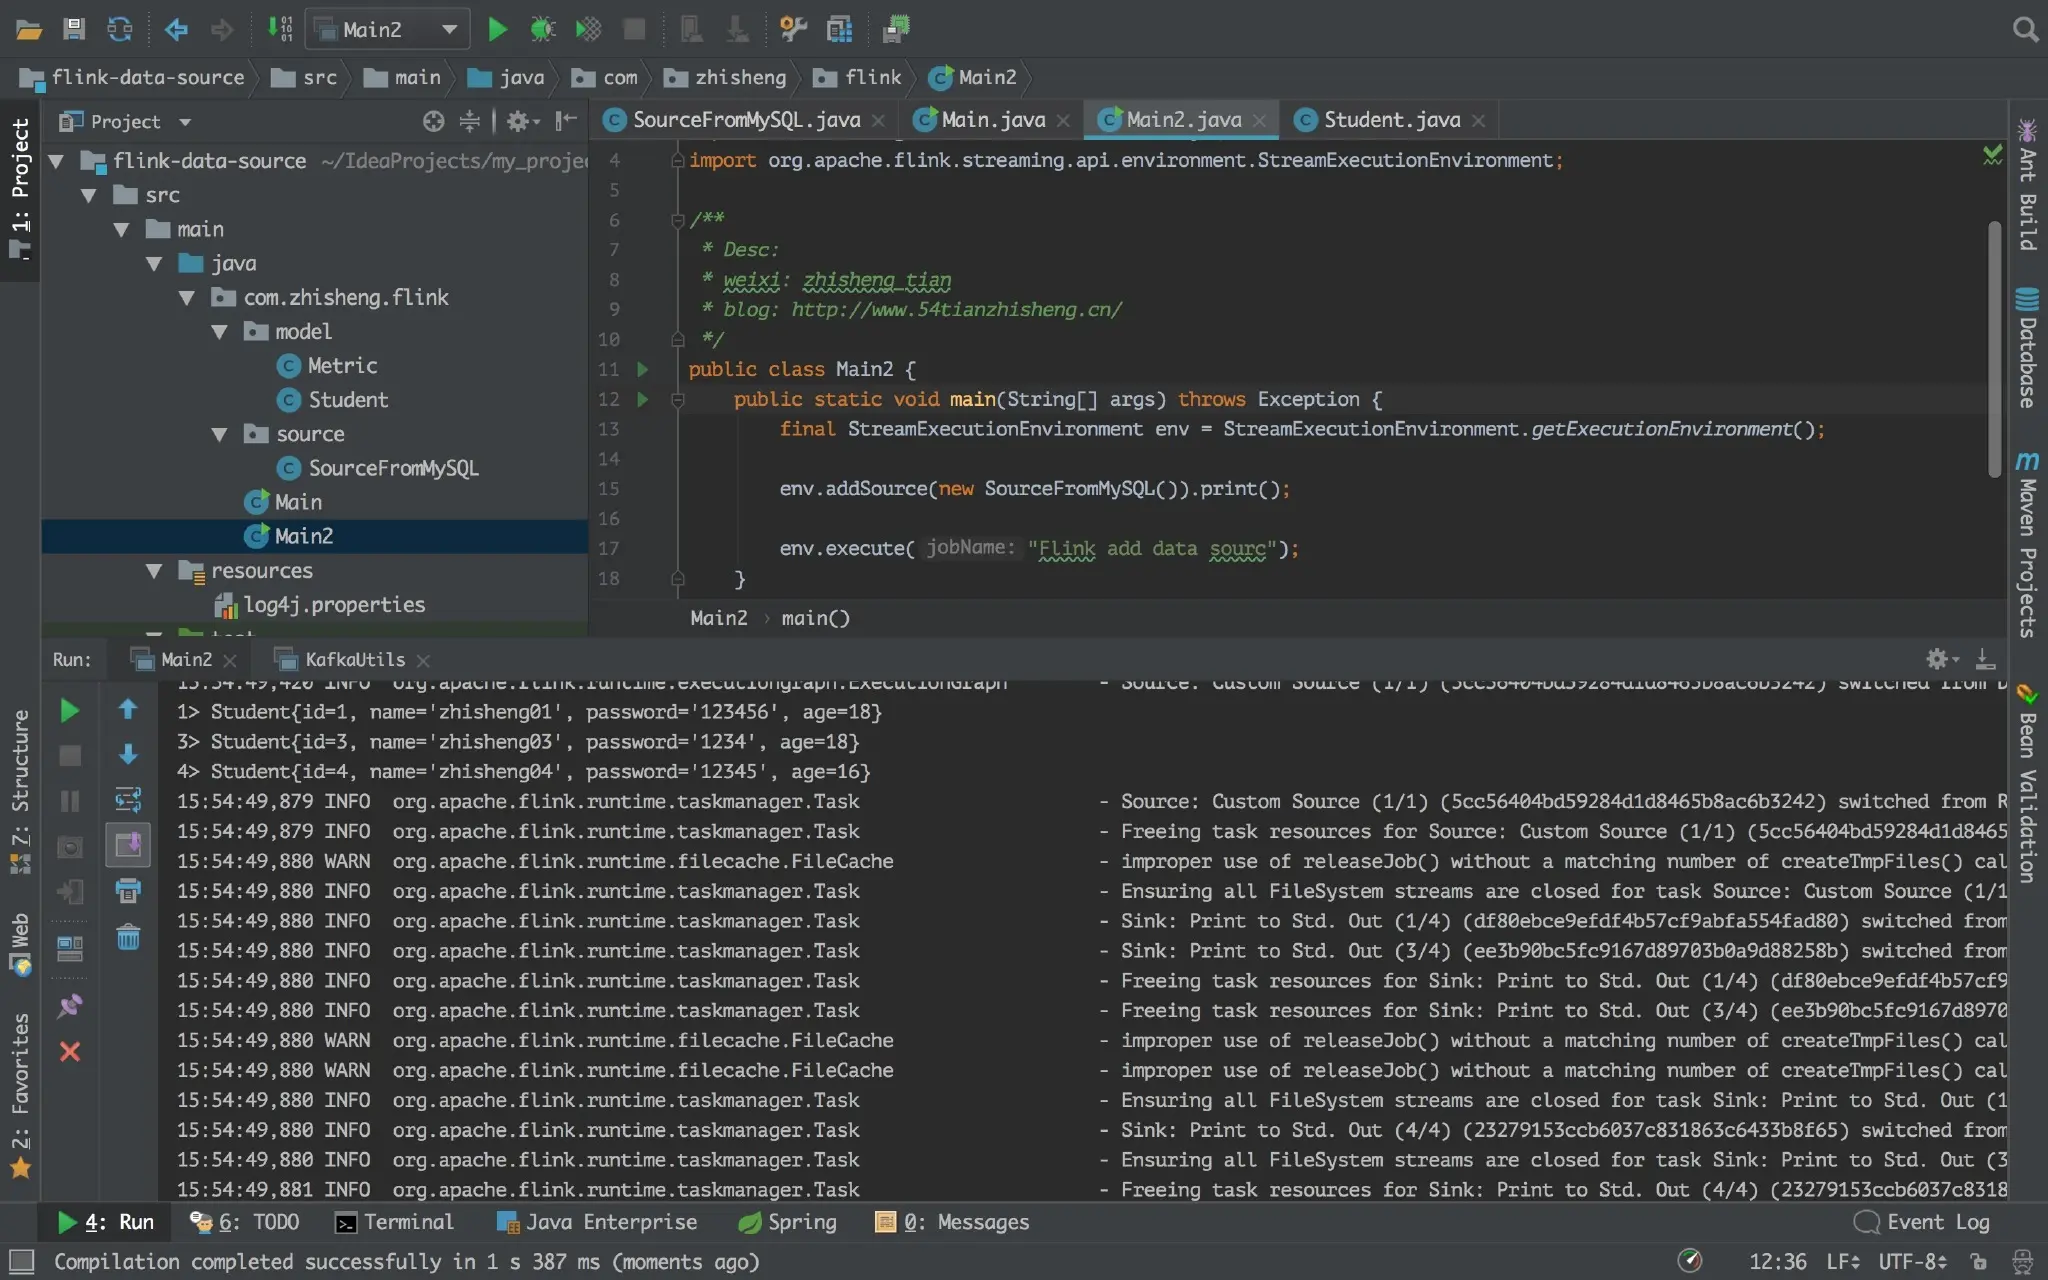Click the print icon in Run panel
This screenshot has width=2048, height=1280.
(x=128, y=890)
